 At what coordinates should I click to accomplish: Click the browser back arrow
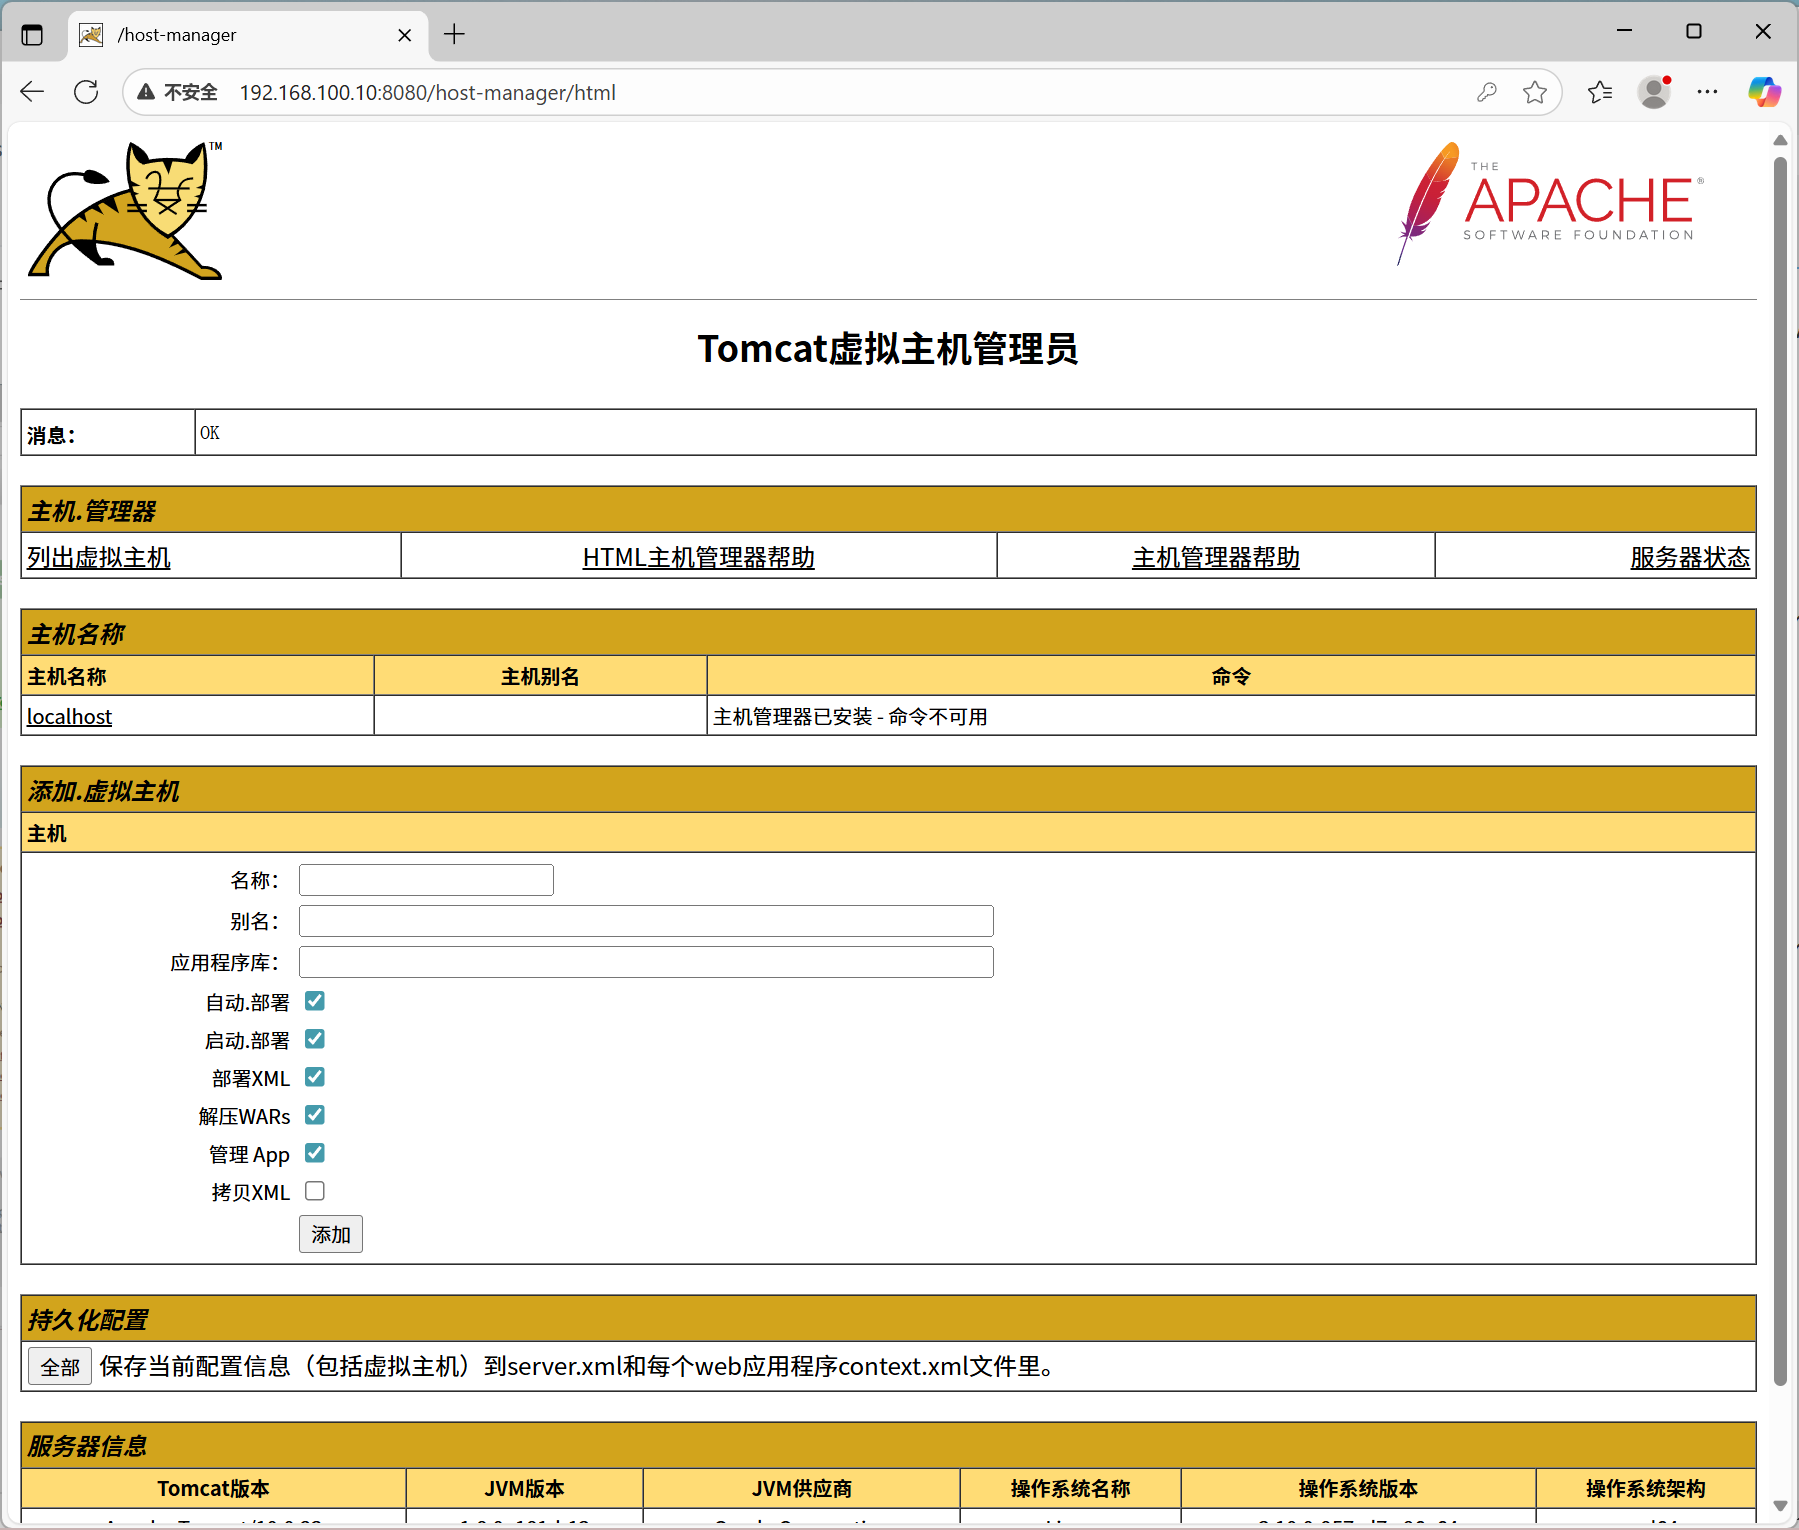(x=32, y=92)
